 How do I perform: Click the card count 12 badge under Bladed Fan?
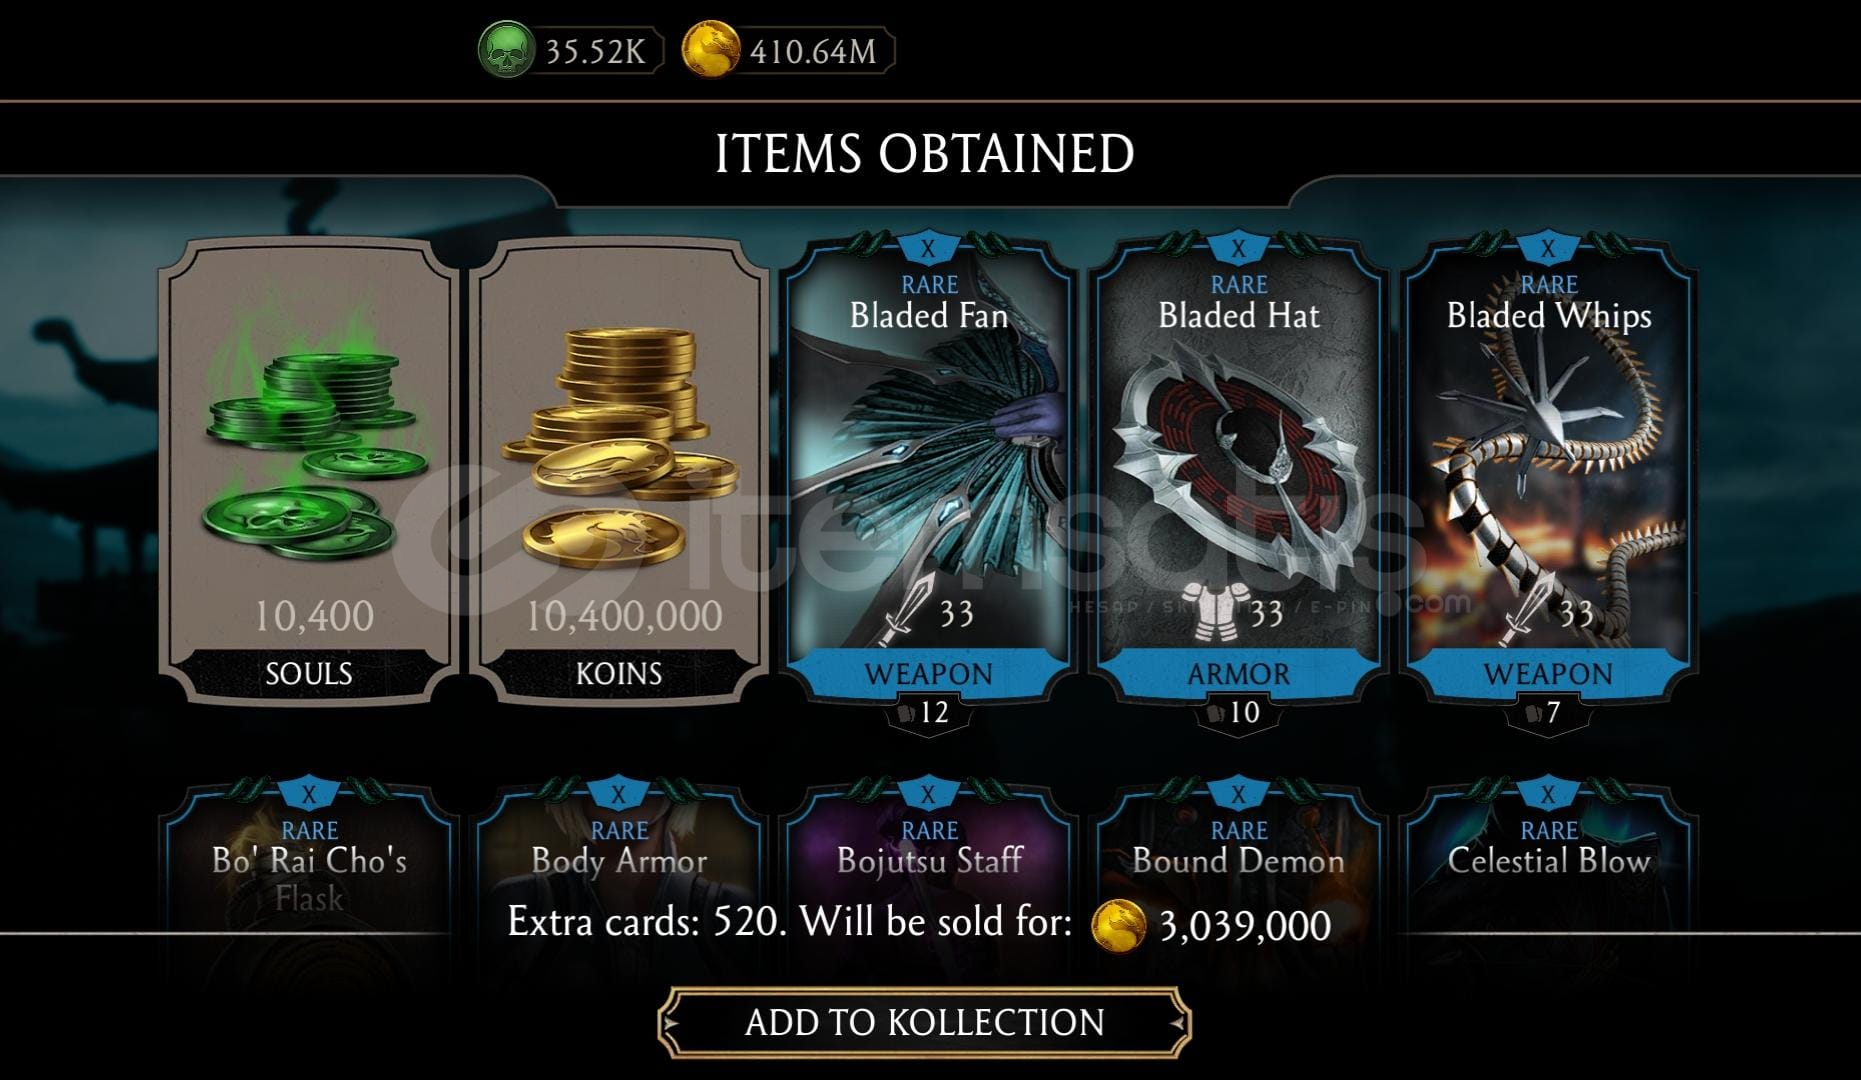[929, 713]
